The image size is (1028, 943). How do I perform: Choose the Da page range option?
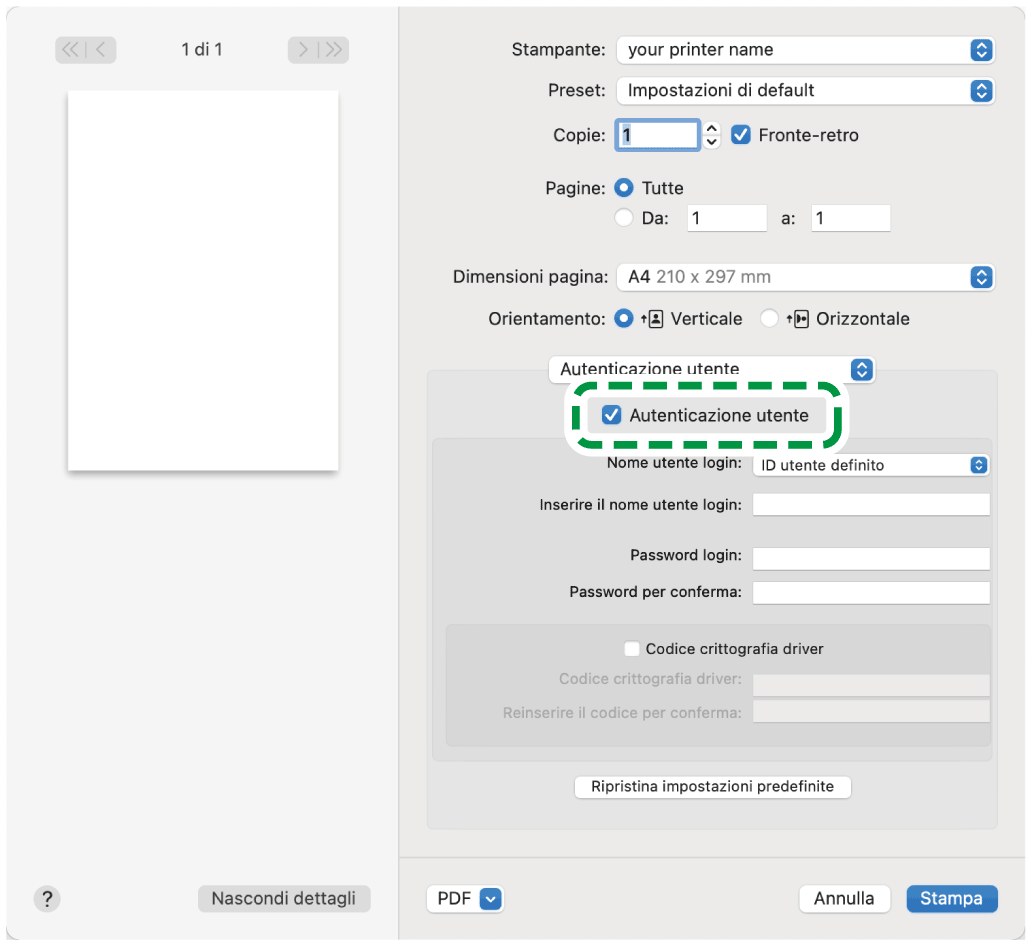coord(624,218)
